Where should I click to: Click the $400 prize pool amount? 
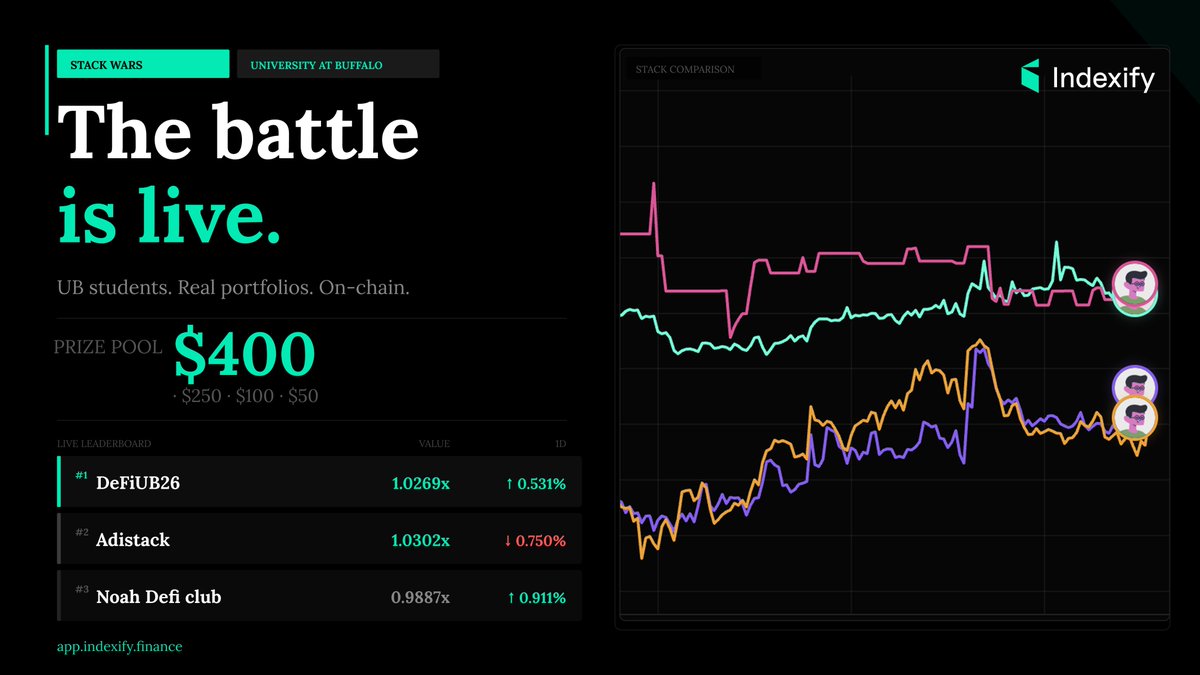(245, 352)
